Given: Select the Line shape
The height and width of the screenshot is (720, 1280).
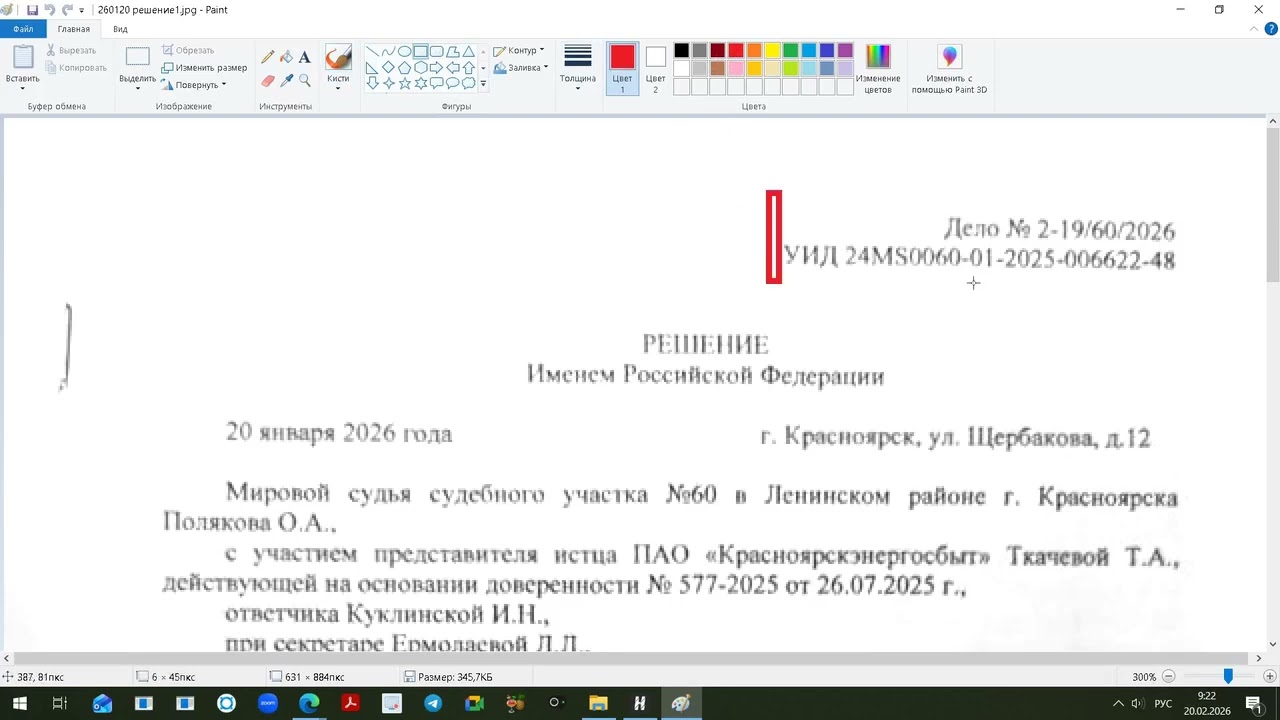Looking at the screenshot, I should [372, 51].
